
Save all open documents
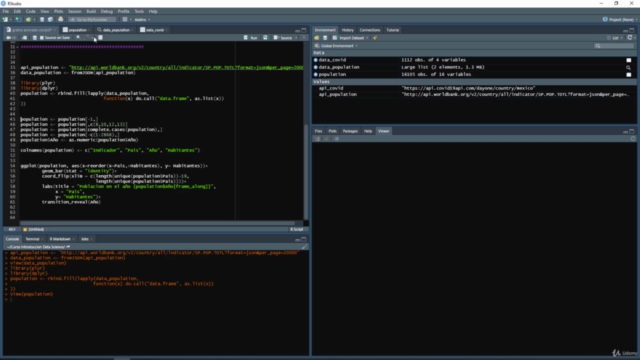tap(50, 20)
